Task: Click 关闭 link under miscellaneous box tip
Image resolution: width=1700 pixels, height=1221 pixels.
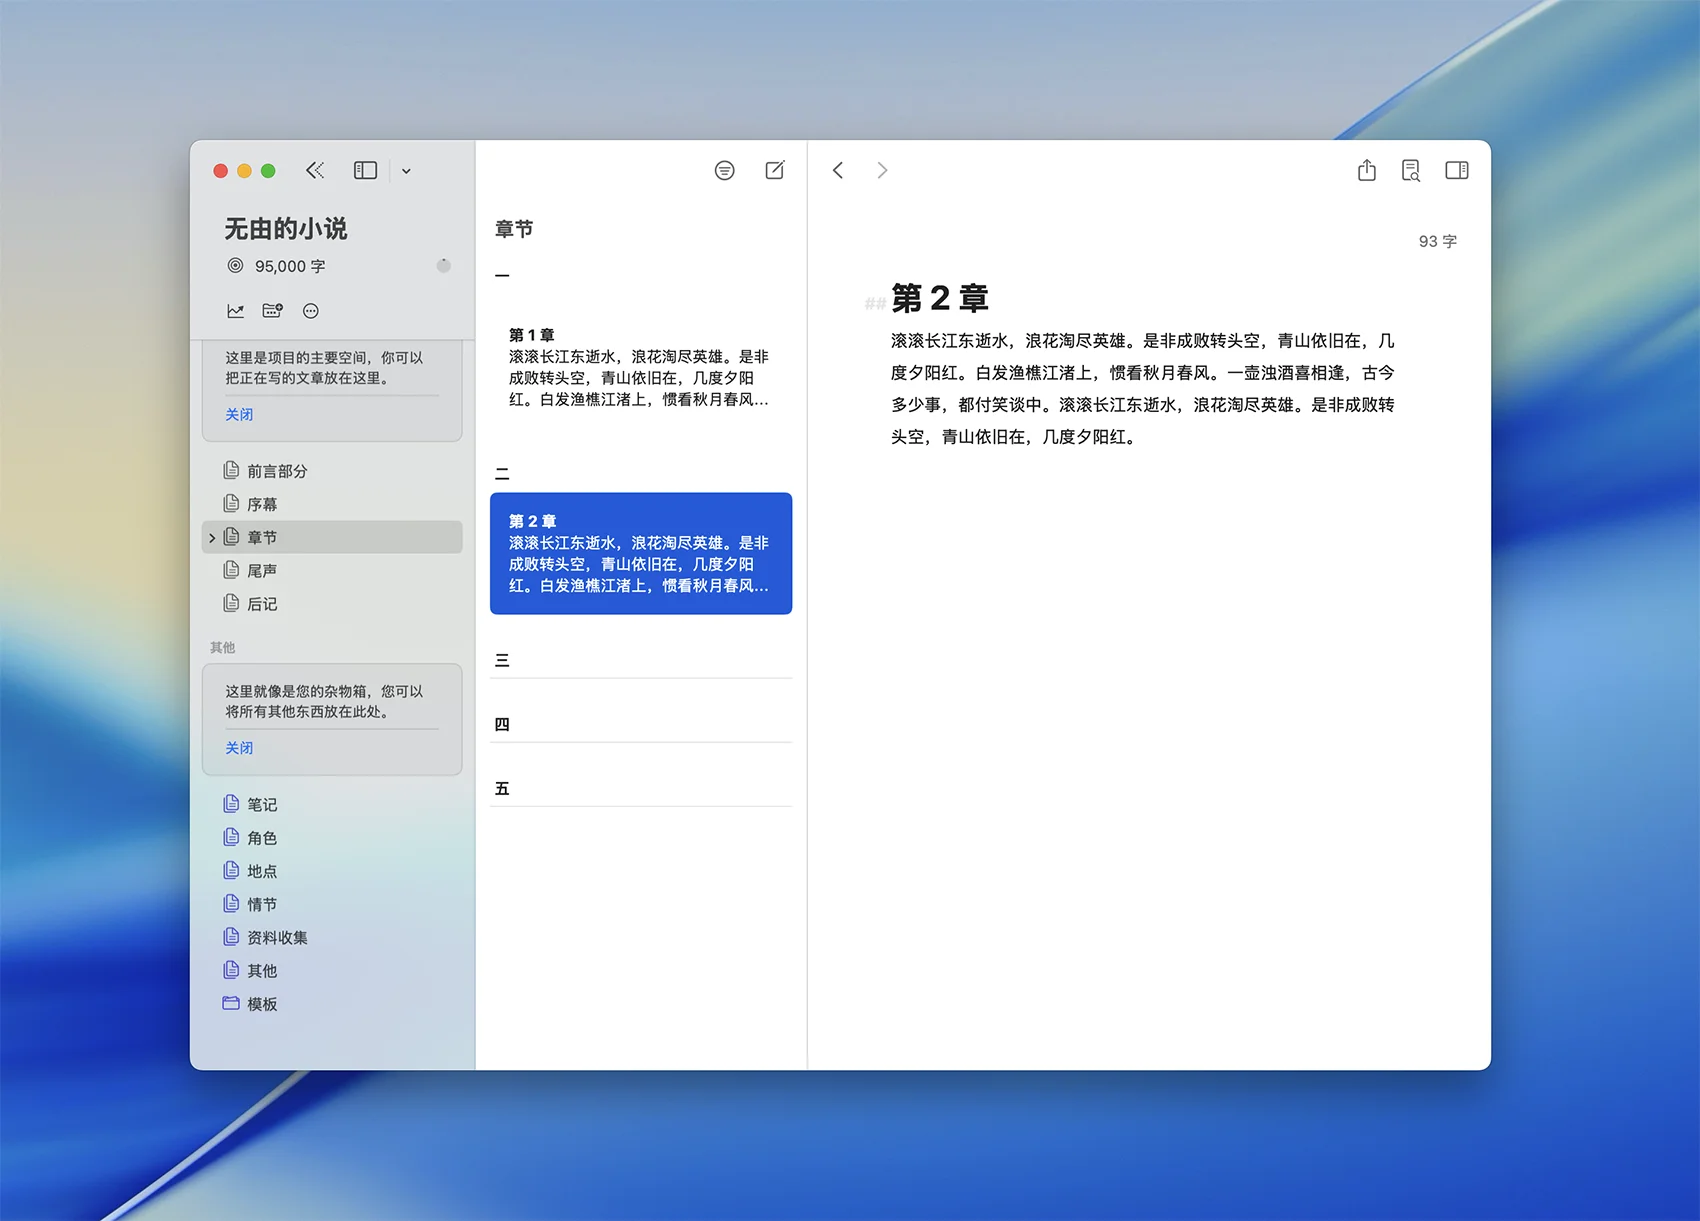Action: [239, 748]
